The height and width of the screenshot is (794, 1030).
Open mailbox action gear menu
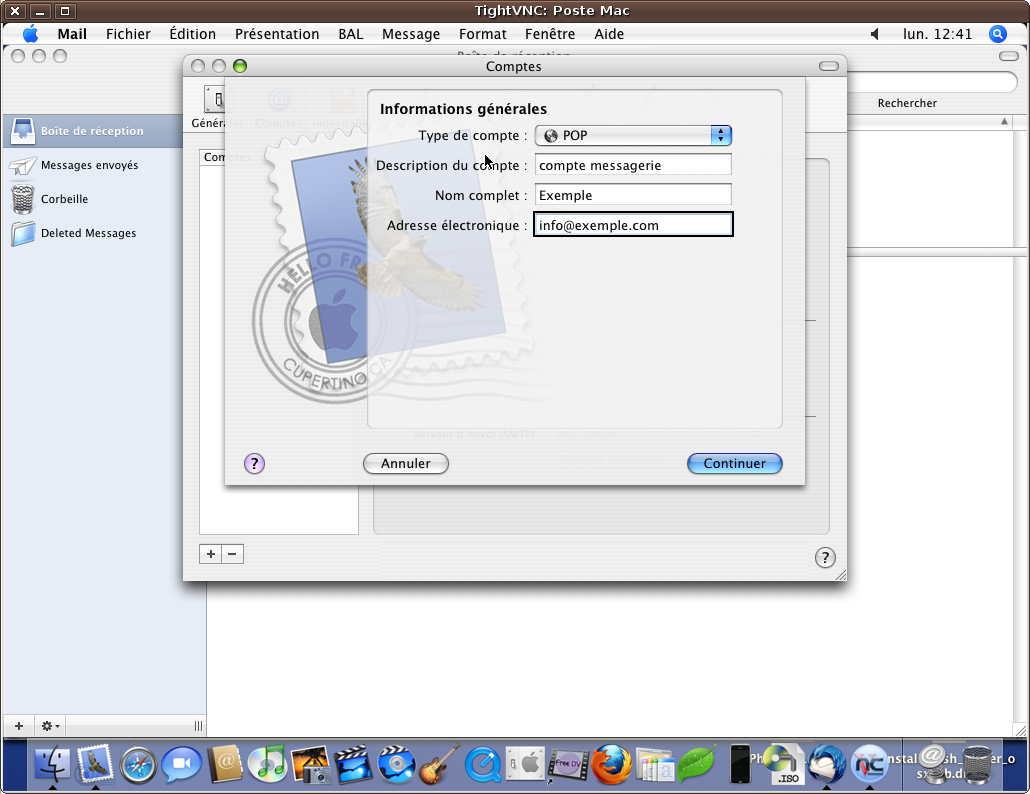click(50, 726)
